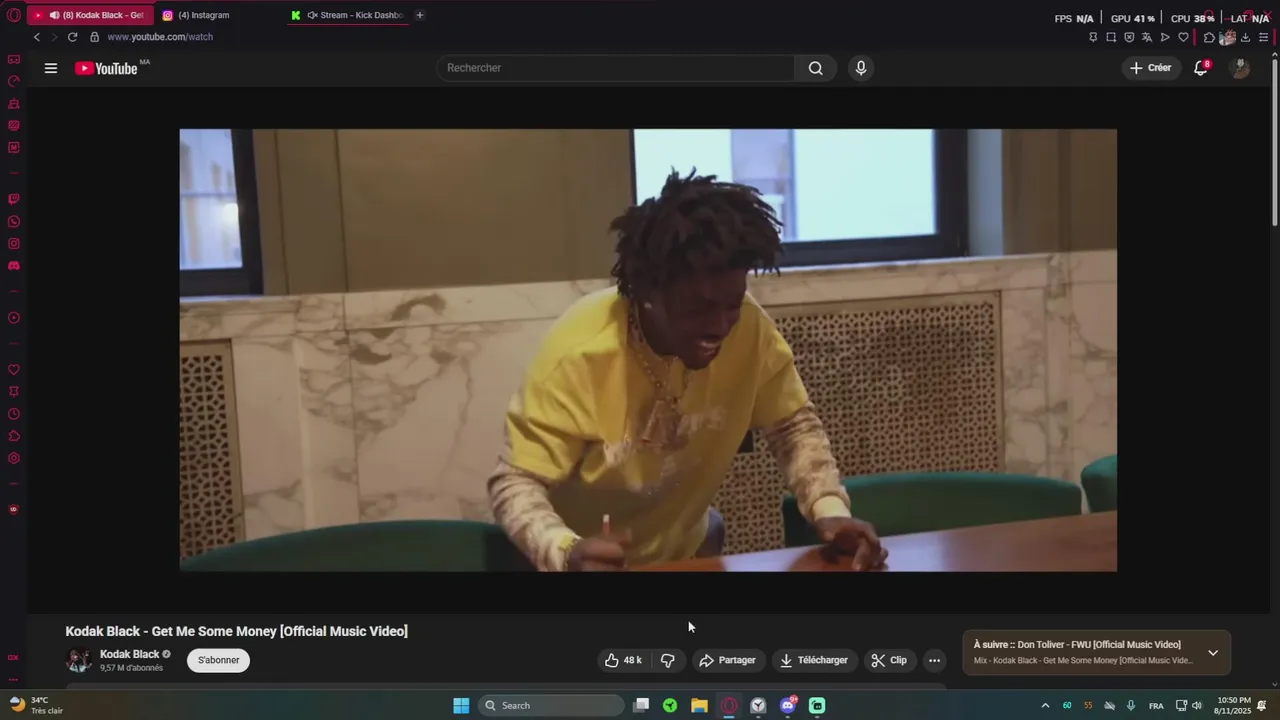The width and height of the screenshot is (1280, 720).
Task: Open GX Corner gamepad icon in sidebar
Action: coord(14,59)
